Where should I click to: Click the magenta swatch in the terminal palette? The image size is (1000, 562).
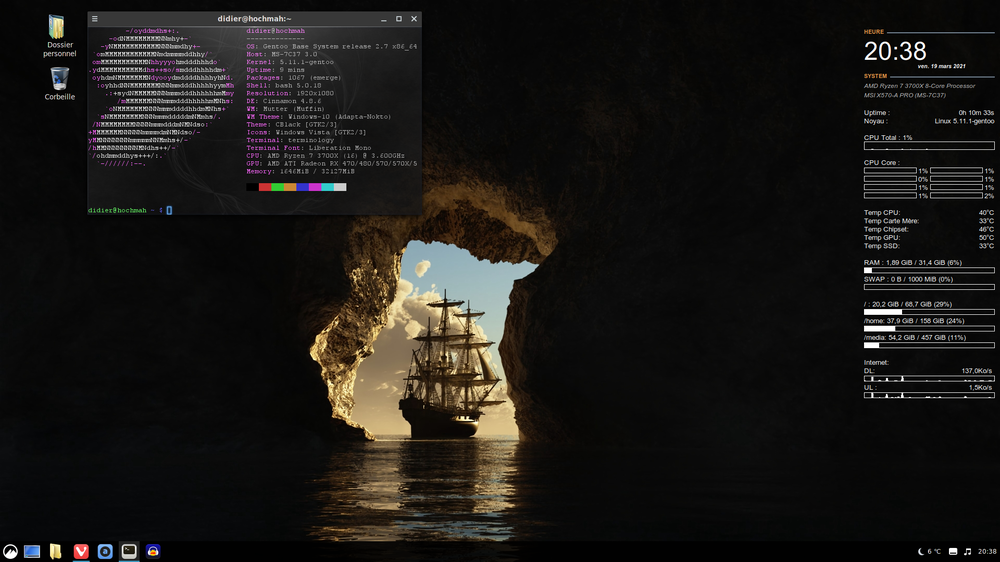click(315, 187)
